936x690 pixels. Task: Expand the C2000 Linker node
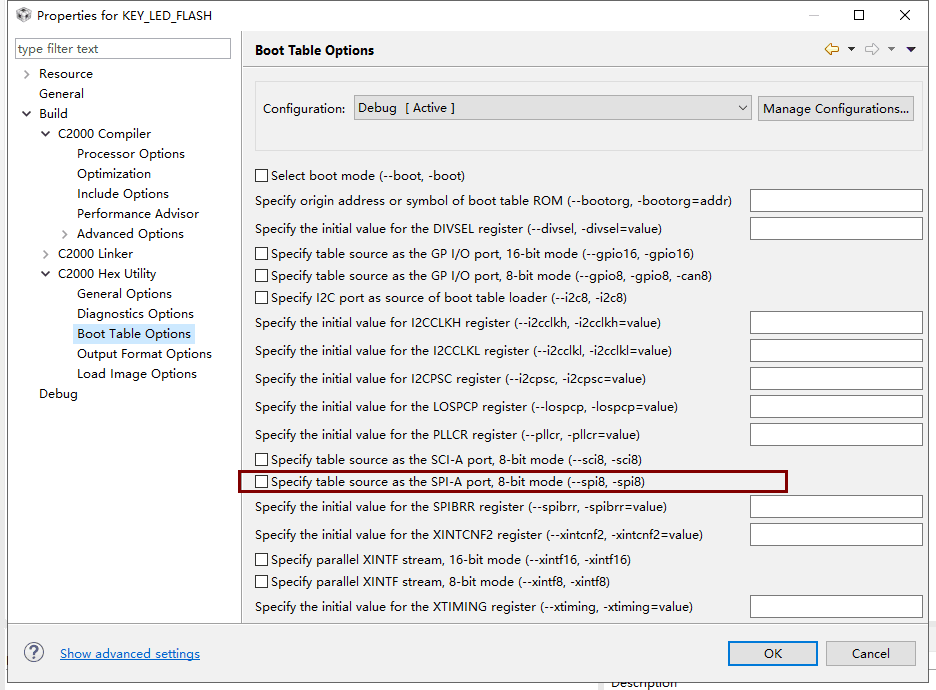pyautogui.click(x=46, y=254)
